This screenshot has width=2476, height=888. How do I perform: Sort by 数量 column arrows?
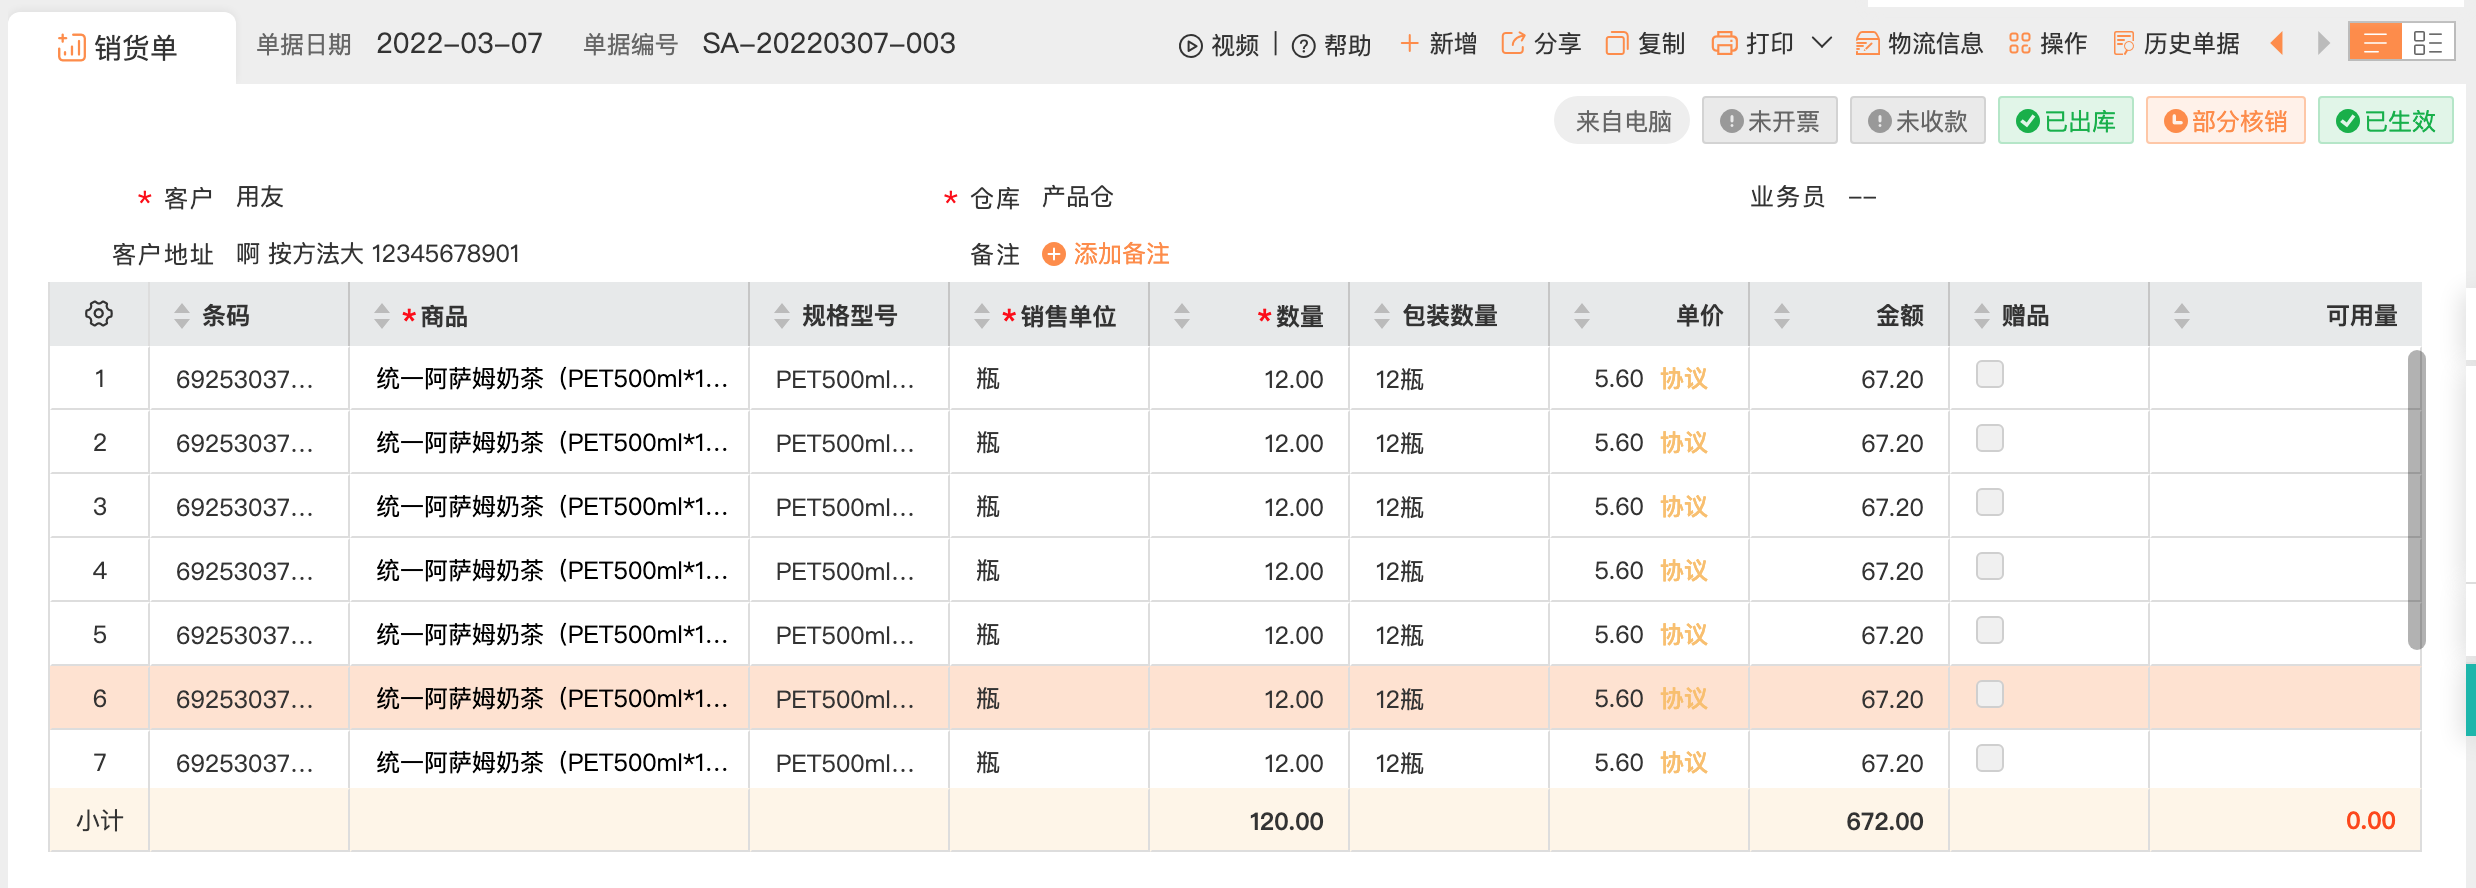coord(1182,316)
